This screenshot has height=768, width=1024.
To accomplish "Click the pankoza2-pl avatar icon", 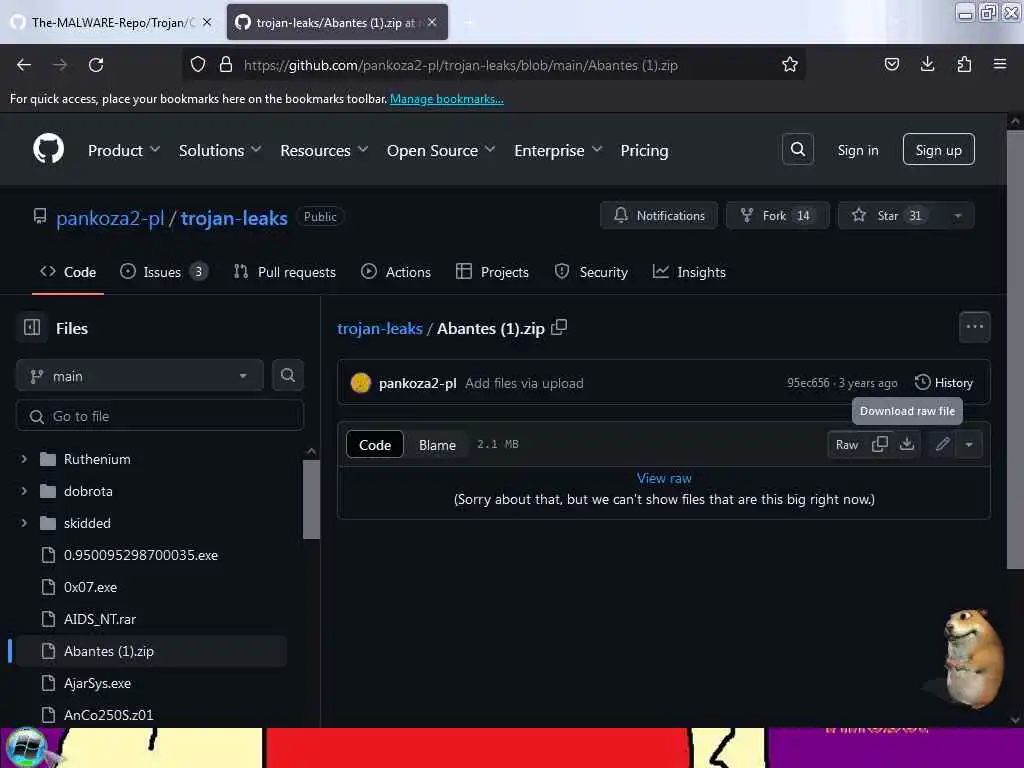I will click(x=360, y=383).
